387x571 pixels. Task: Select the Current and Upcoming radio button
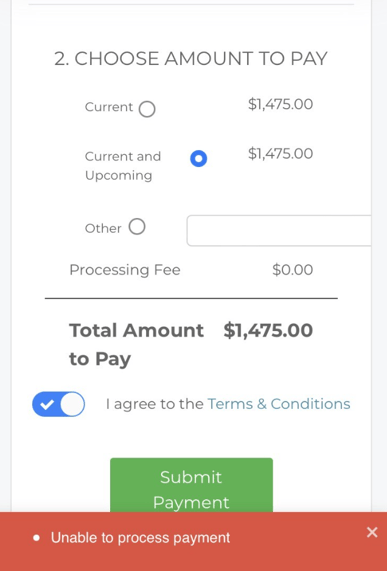(199, 159)
